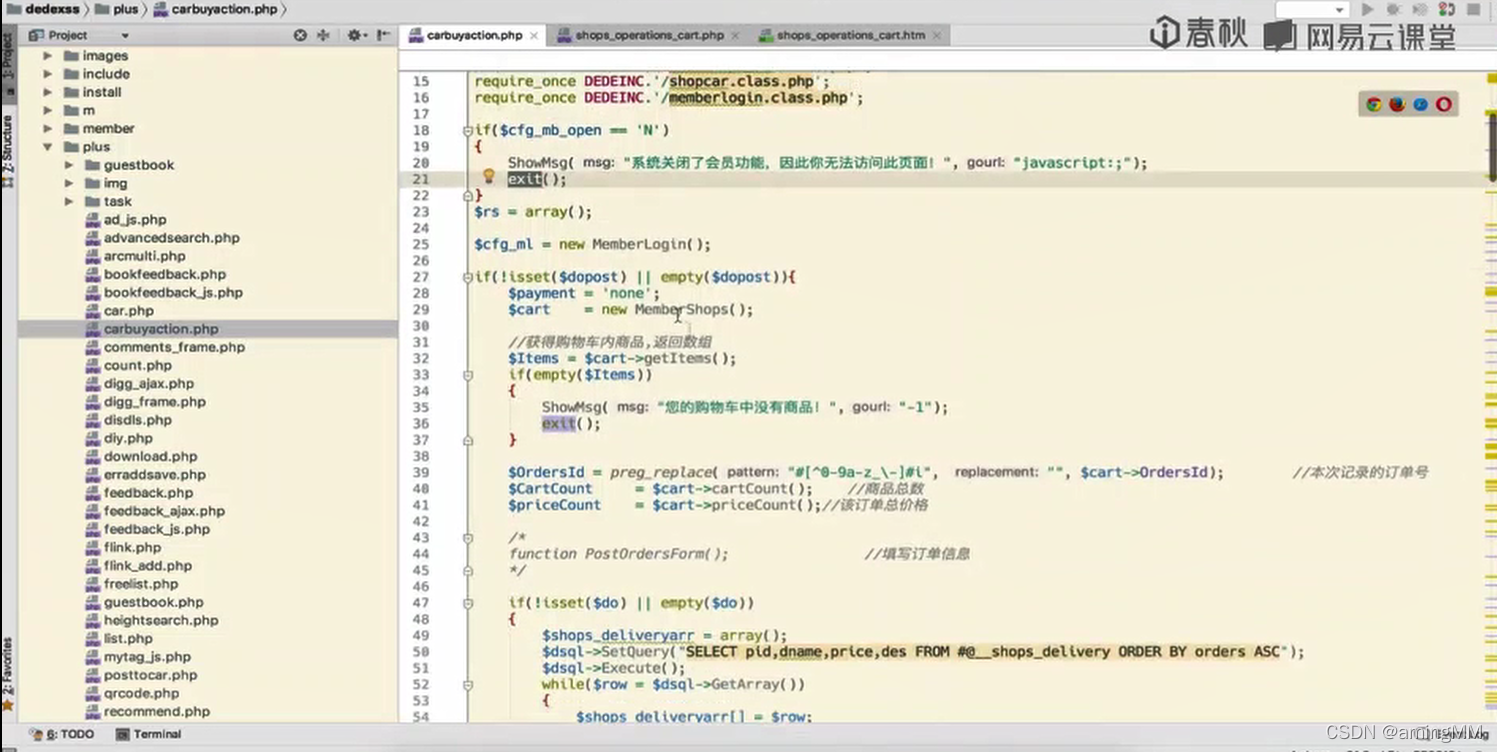Click the shopcar.class.php include path
This screenshot has width=1497, height=752.
tap(742, 81)
